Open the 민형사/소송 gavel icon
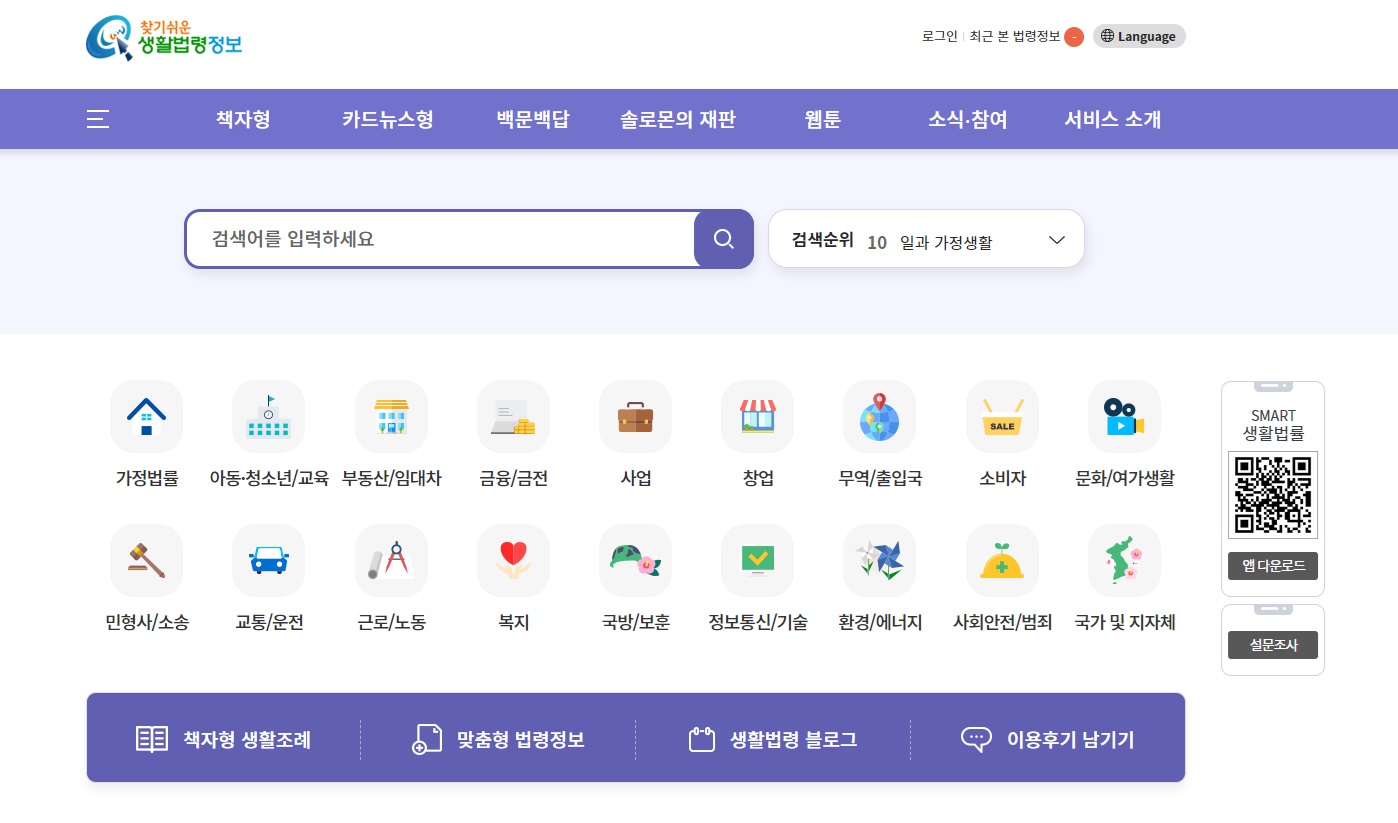 click(x=146, y=561)
